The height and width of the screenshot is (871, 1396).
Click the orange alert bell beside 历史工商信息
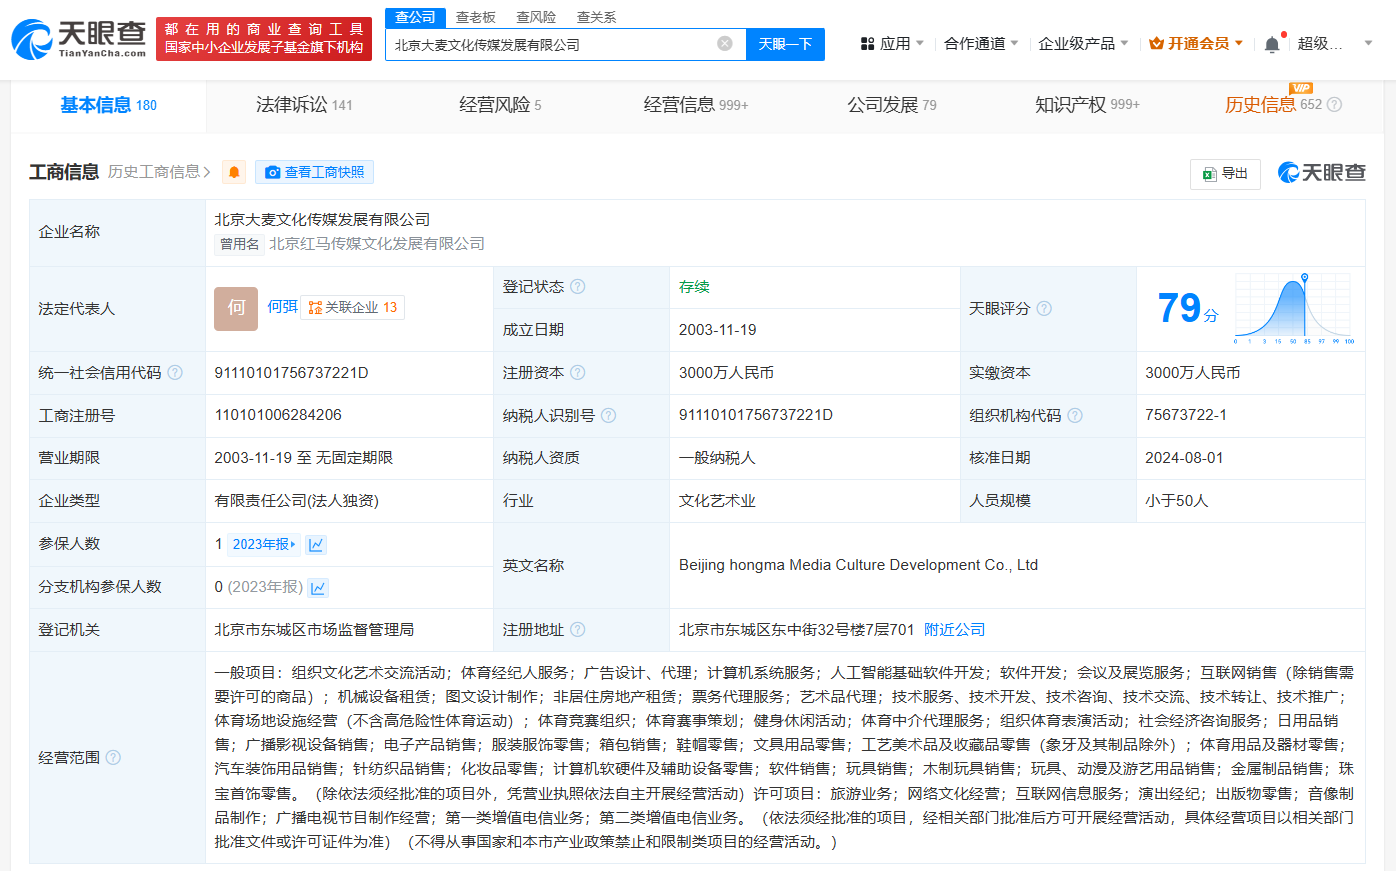(x=234, y=172)
